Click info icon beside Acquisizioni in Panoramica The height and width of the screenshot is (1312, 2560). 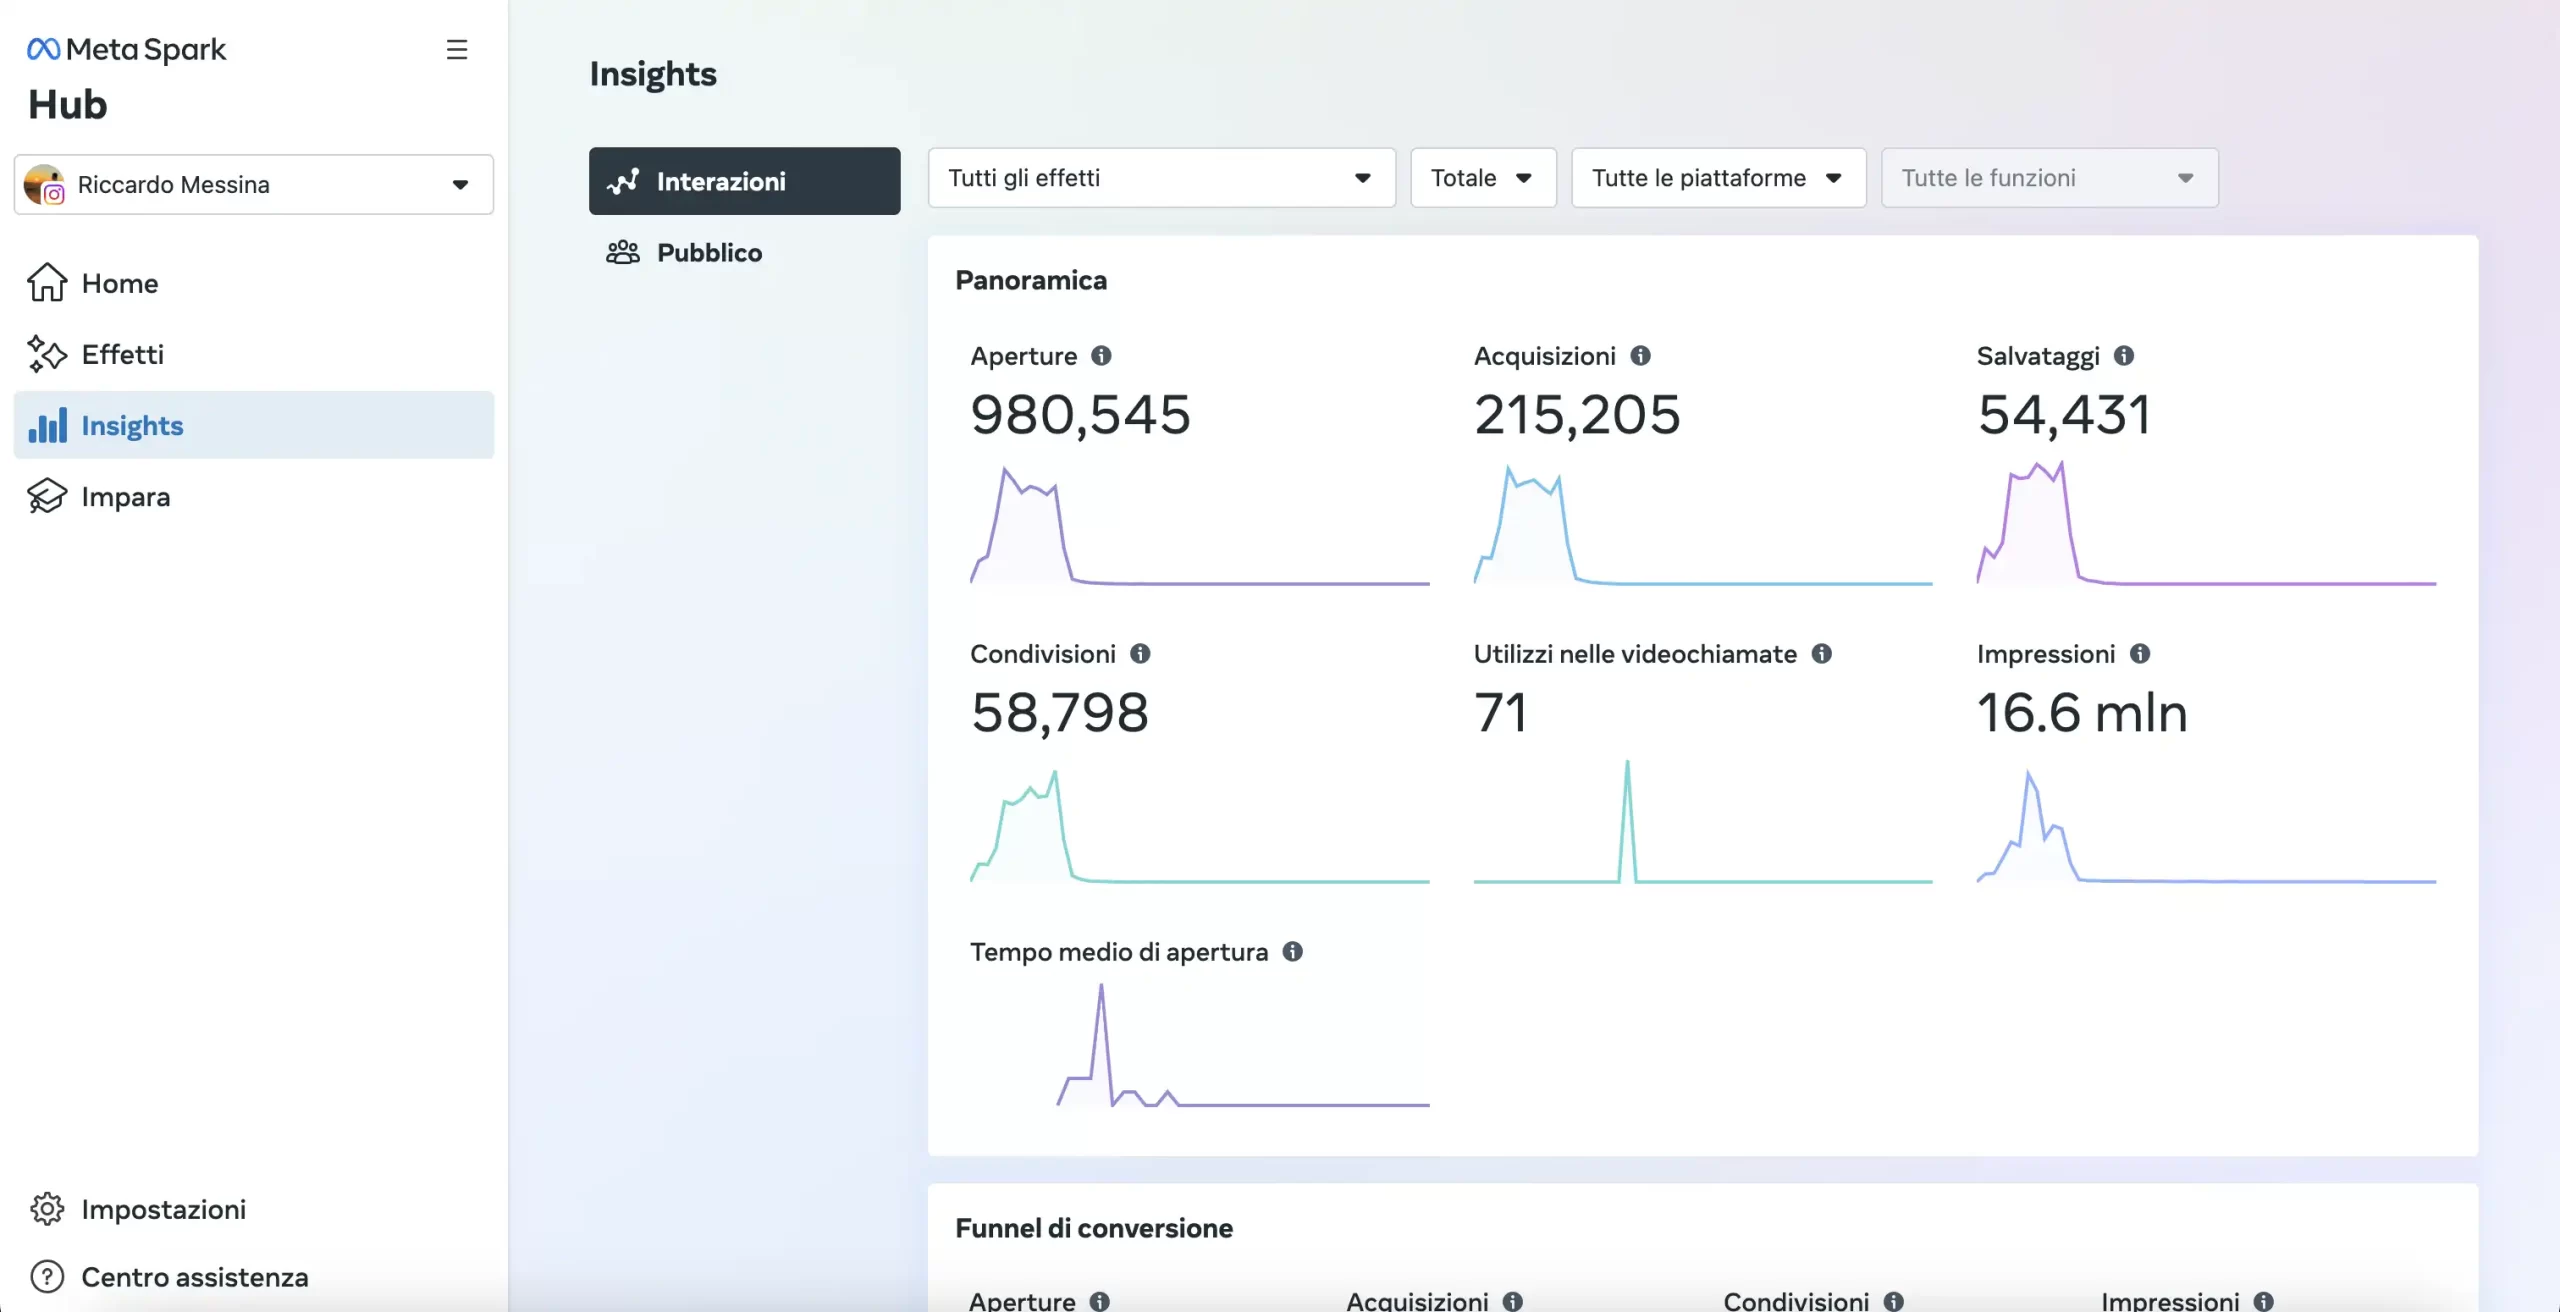click(1640, 356)
